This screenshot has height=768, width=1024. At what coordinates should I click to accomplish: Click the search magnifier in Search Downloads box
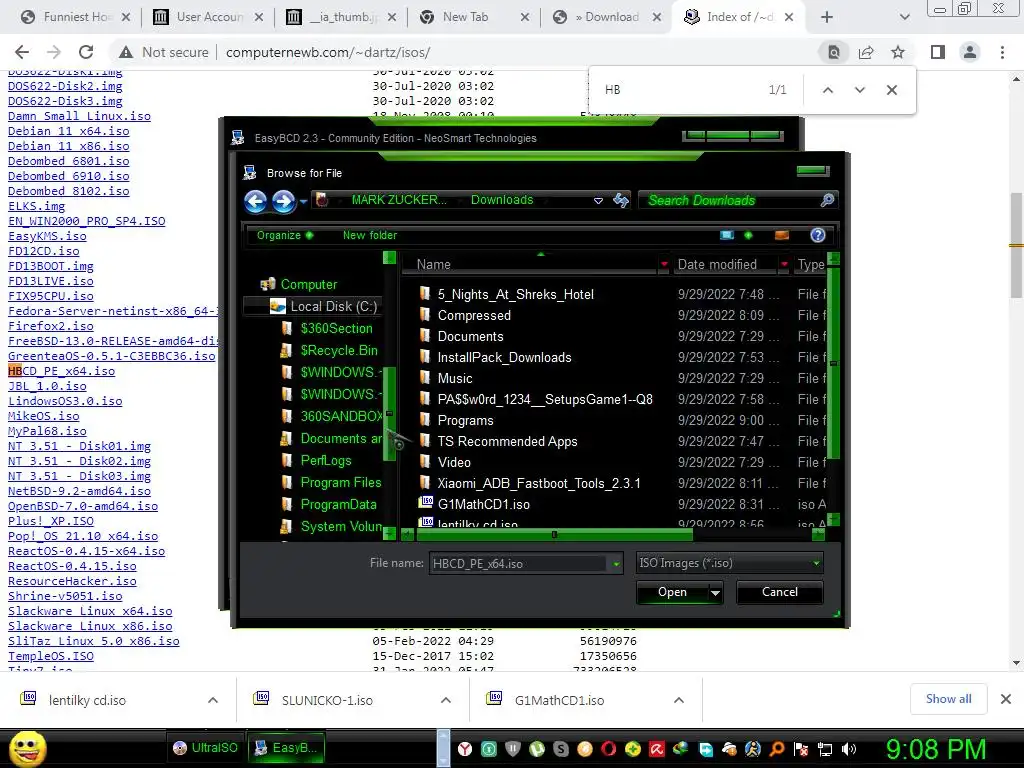pos(827,200)
